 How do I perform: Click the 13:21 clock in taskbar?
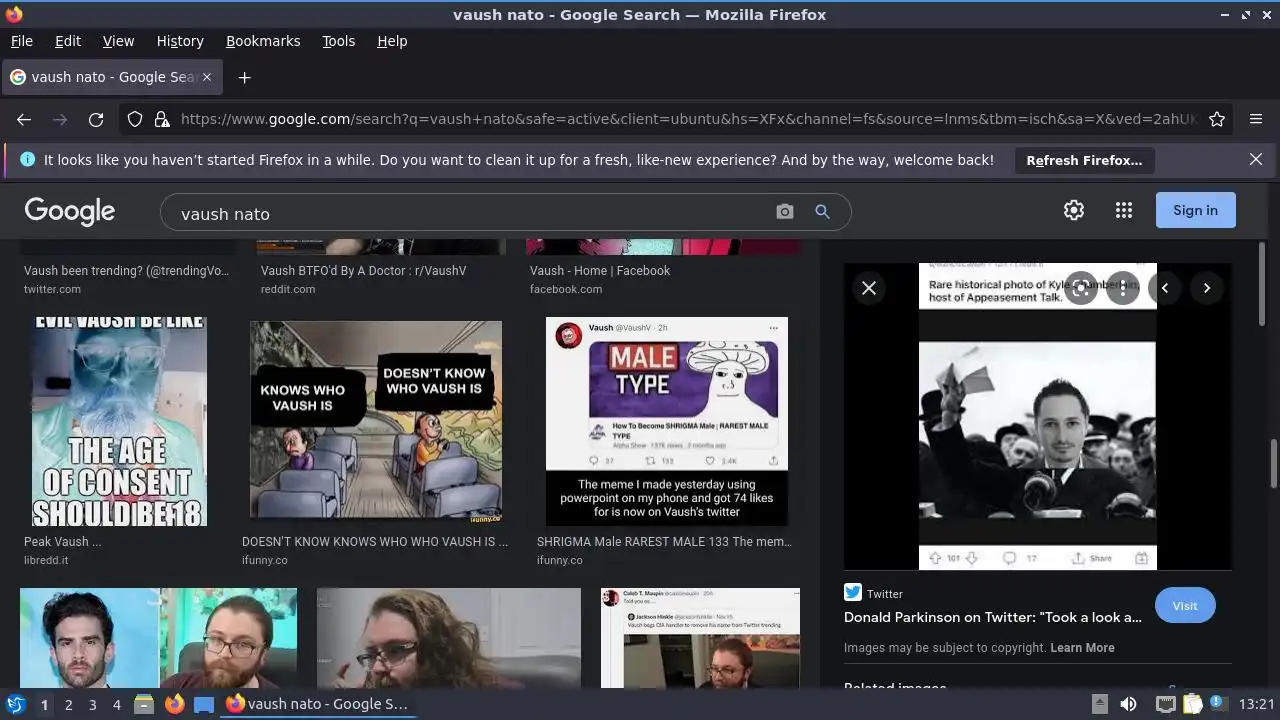[1256, 704]
